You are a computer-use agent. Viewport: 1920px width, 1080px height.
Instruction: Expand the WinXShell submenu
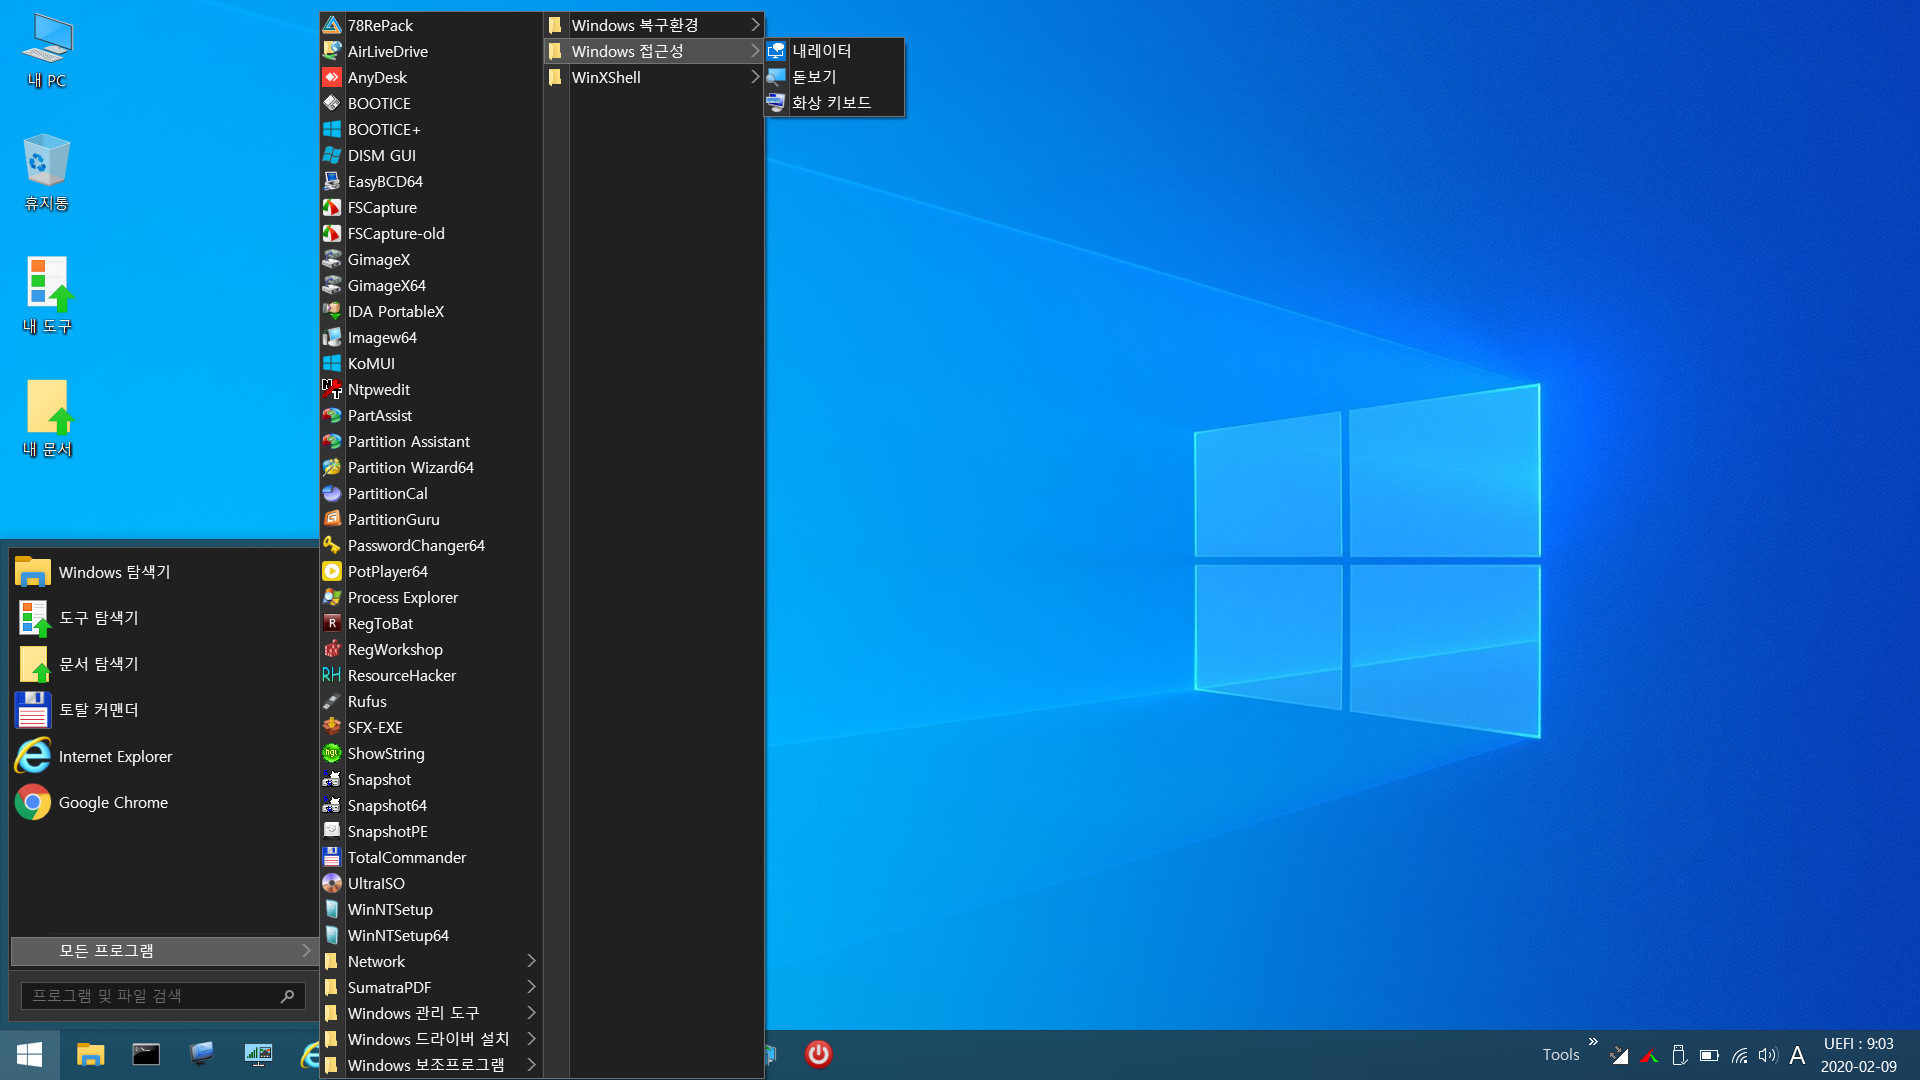[654, 77]
